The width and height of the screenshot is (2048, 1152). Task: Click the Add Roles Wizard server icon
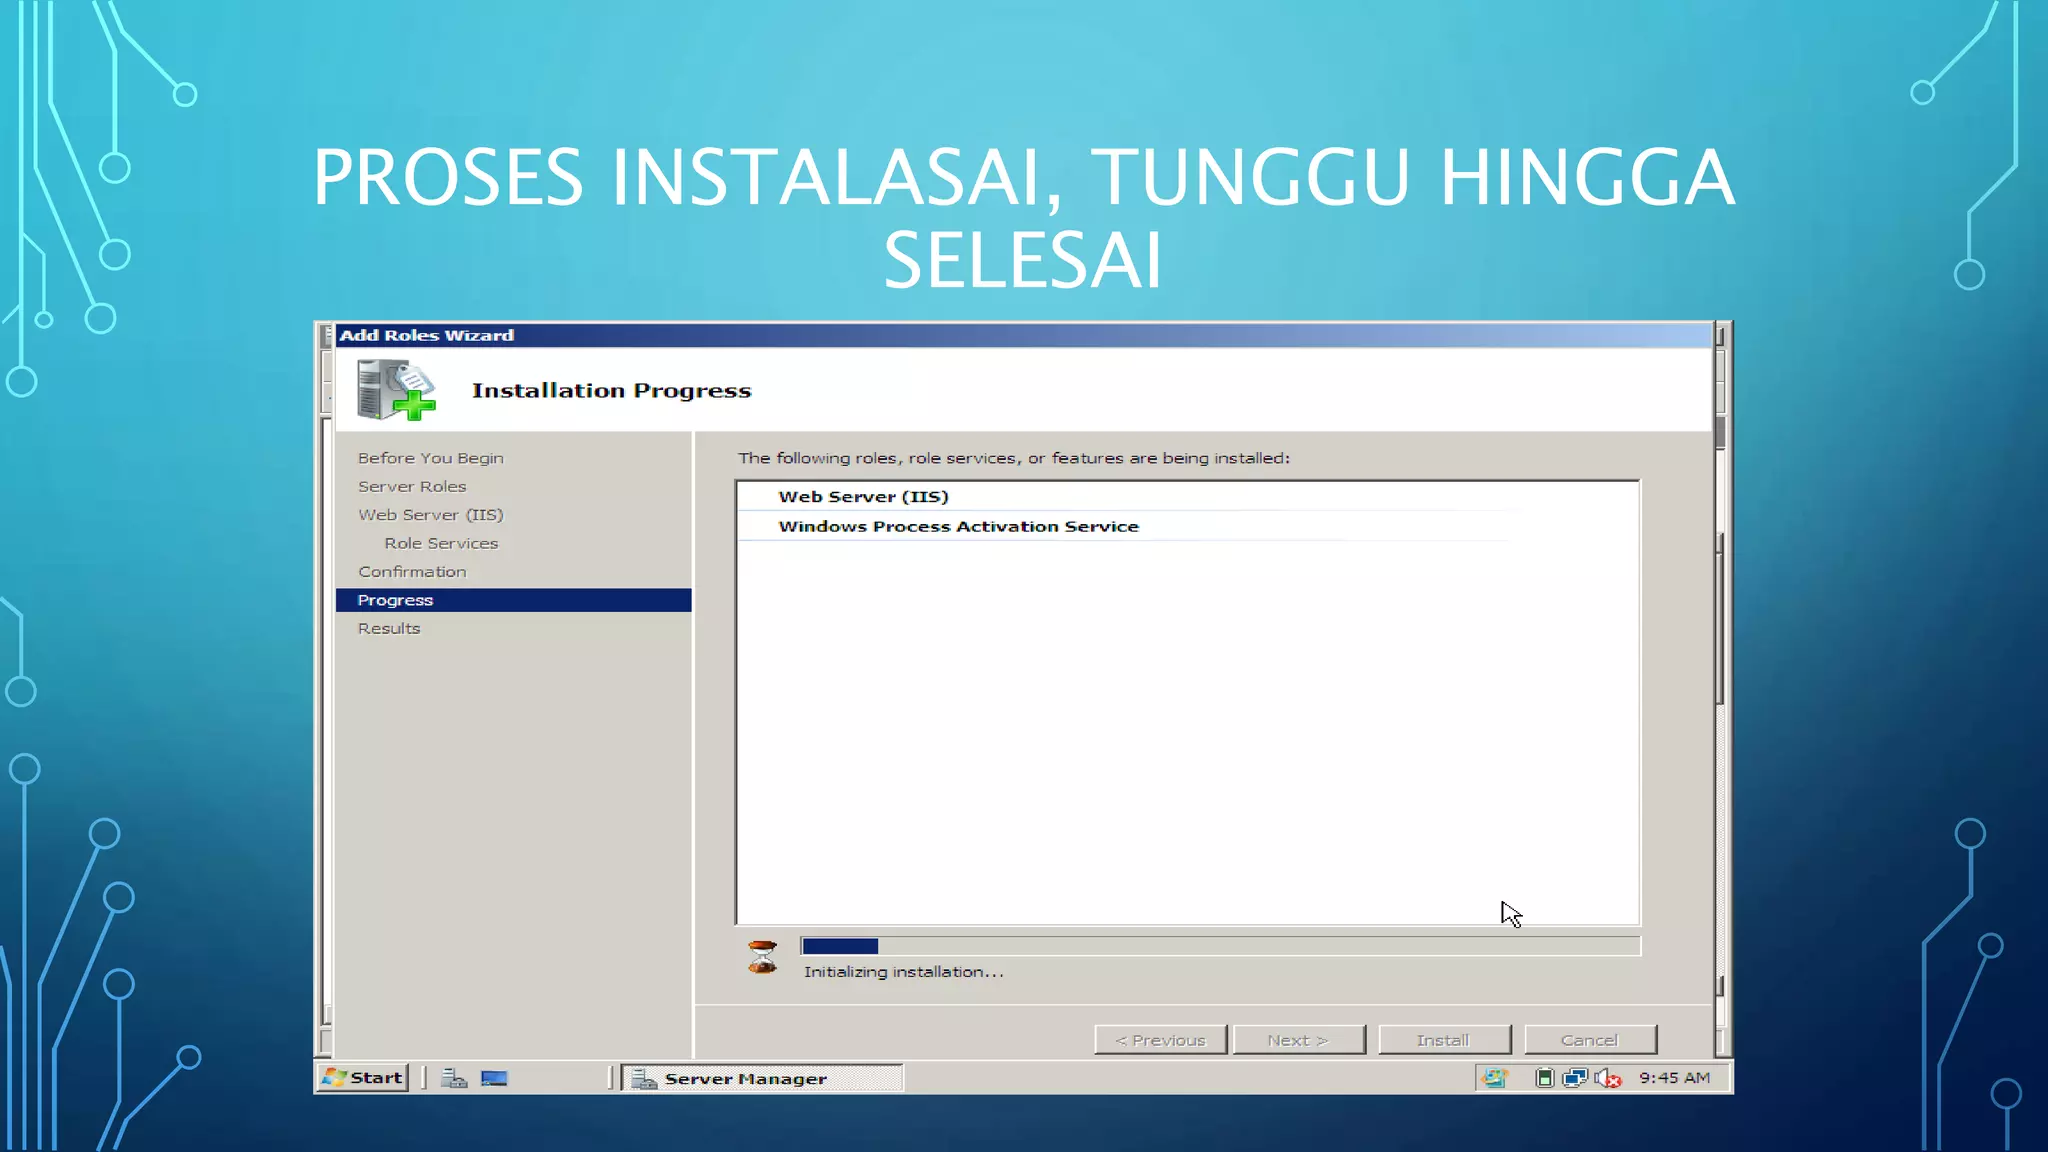[396, 390]
